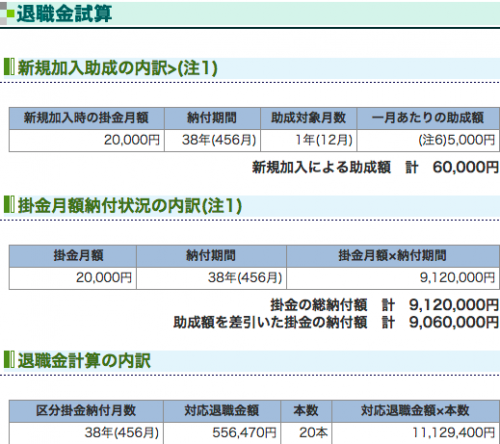Screen dimensions: 500x444
Task: Click the green bar icon beside 退職金計算の内訳
Action: point(9,359)
